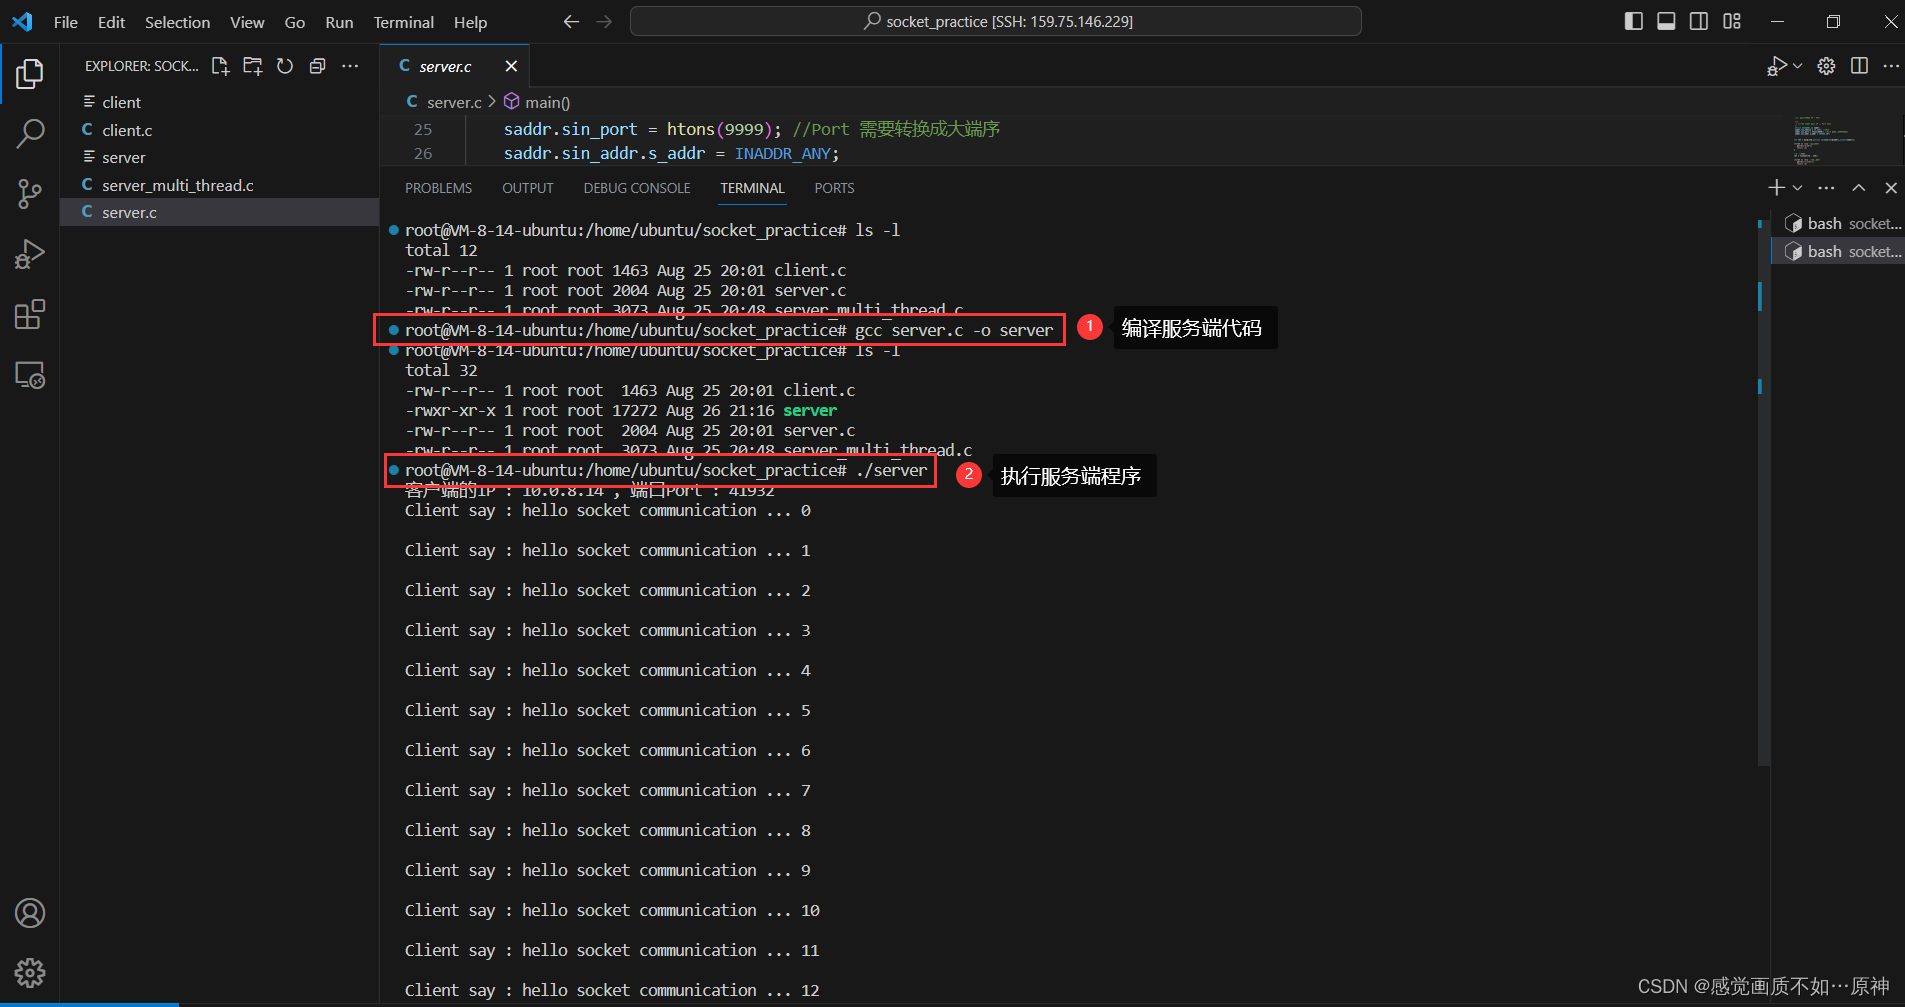Select server.c in Explorer file list
The width and height of the screenshot is (1905, 1007).
[x=220, y=212]
